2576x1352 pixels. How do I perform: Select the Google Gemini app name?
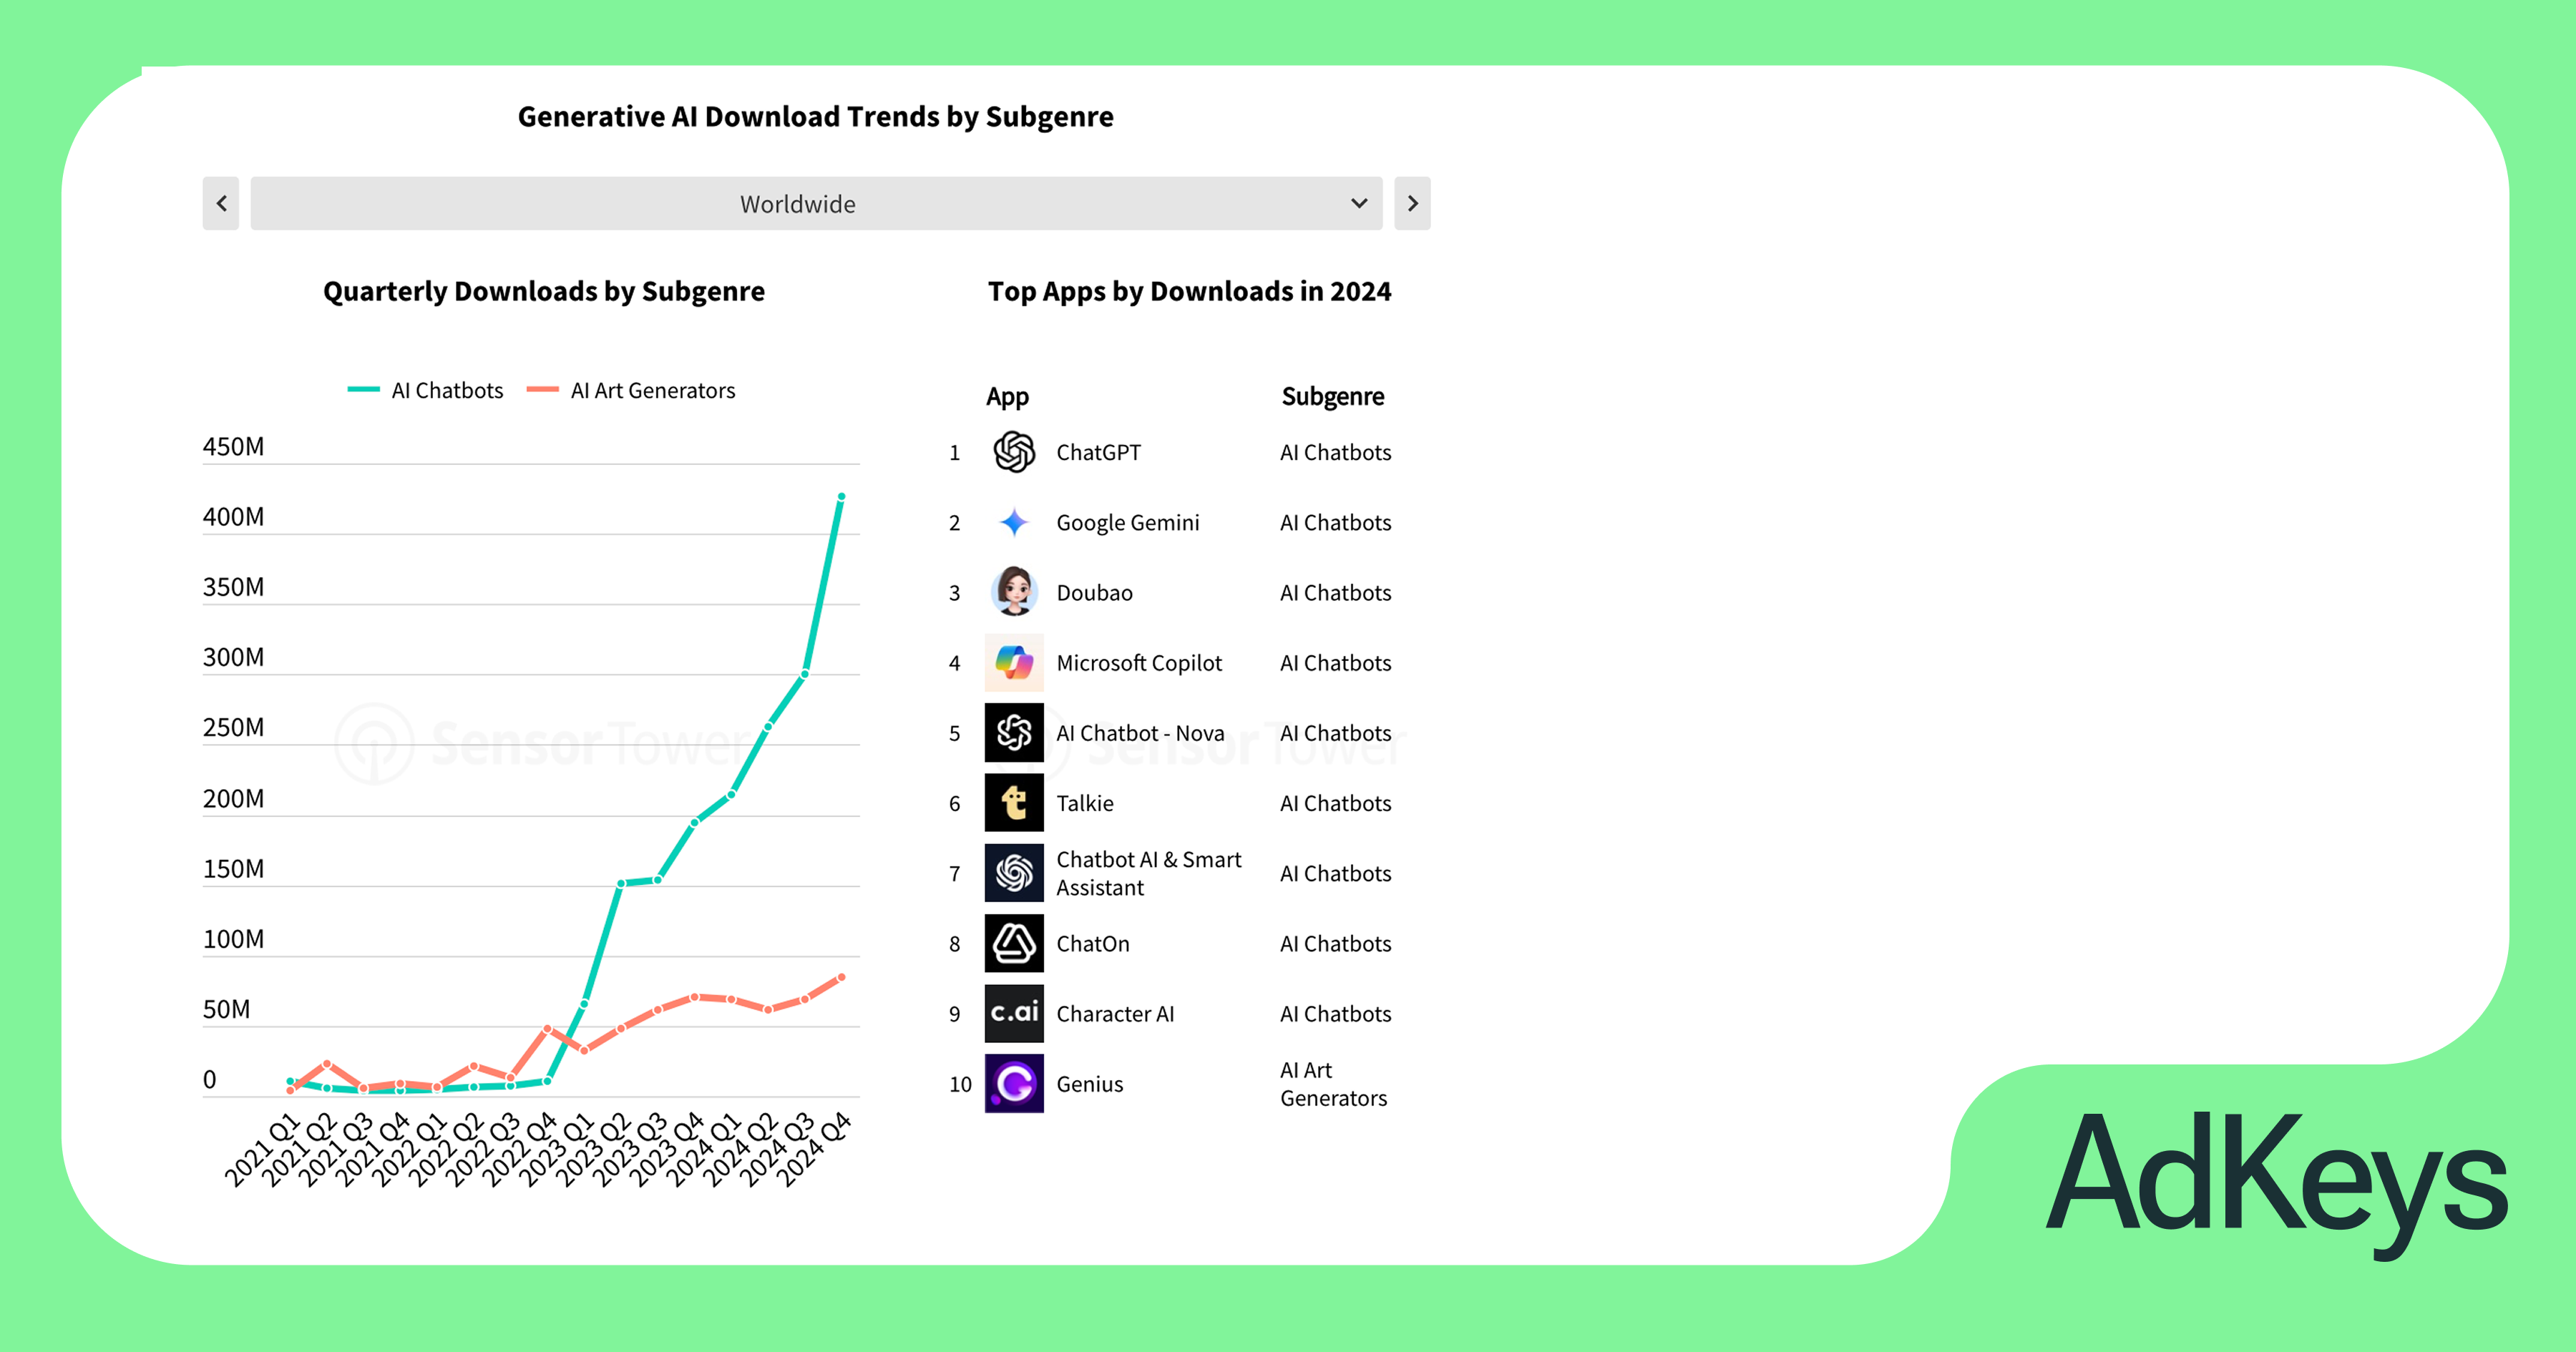click(x=1128, y=522)
